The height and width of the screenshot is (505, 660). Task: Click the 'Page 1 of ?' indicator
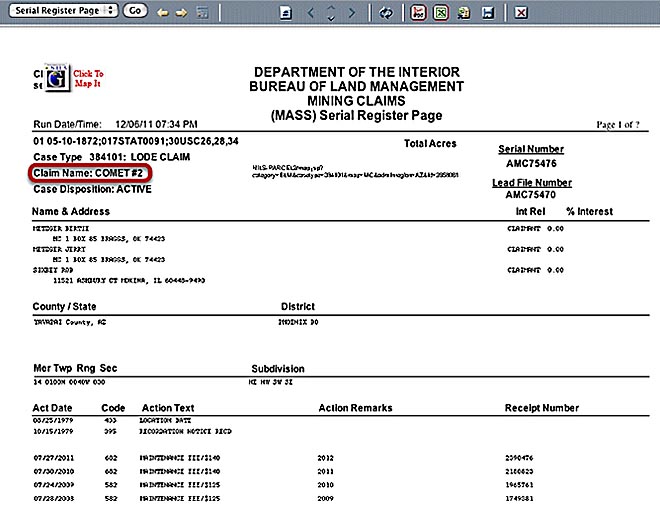tap(617, 125)
